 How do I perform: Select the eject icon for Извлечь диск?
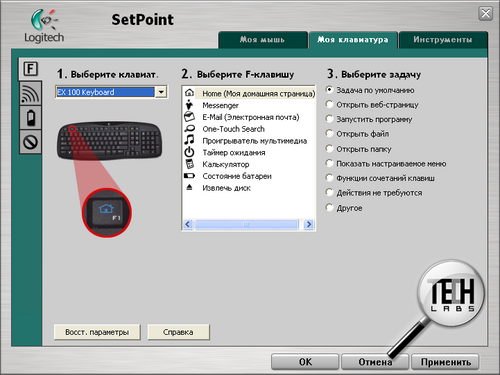coord(189,187)
